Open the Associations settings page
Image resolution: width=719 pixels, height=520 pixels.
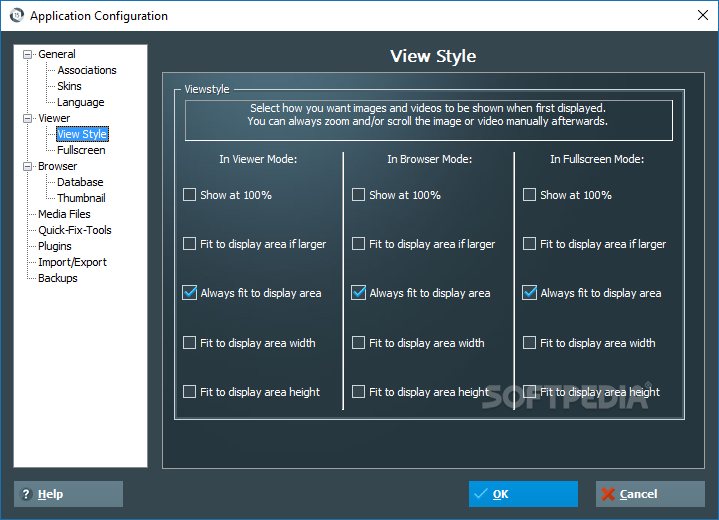click(x=87, y=70)
